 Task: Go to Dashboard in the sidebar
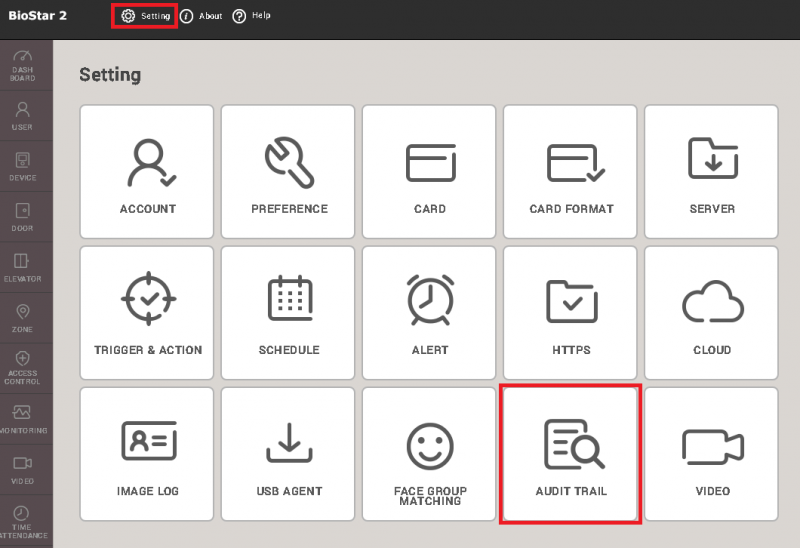23,65
